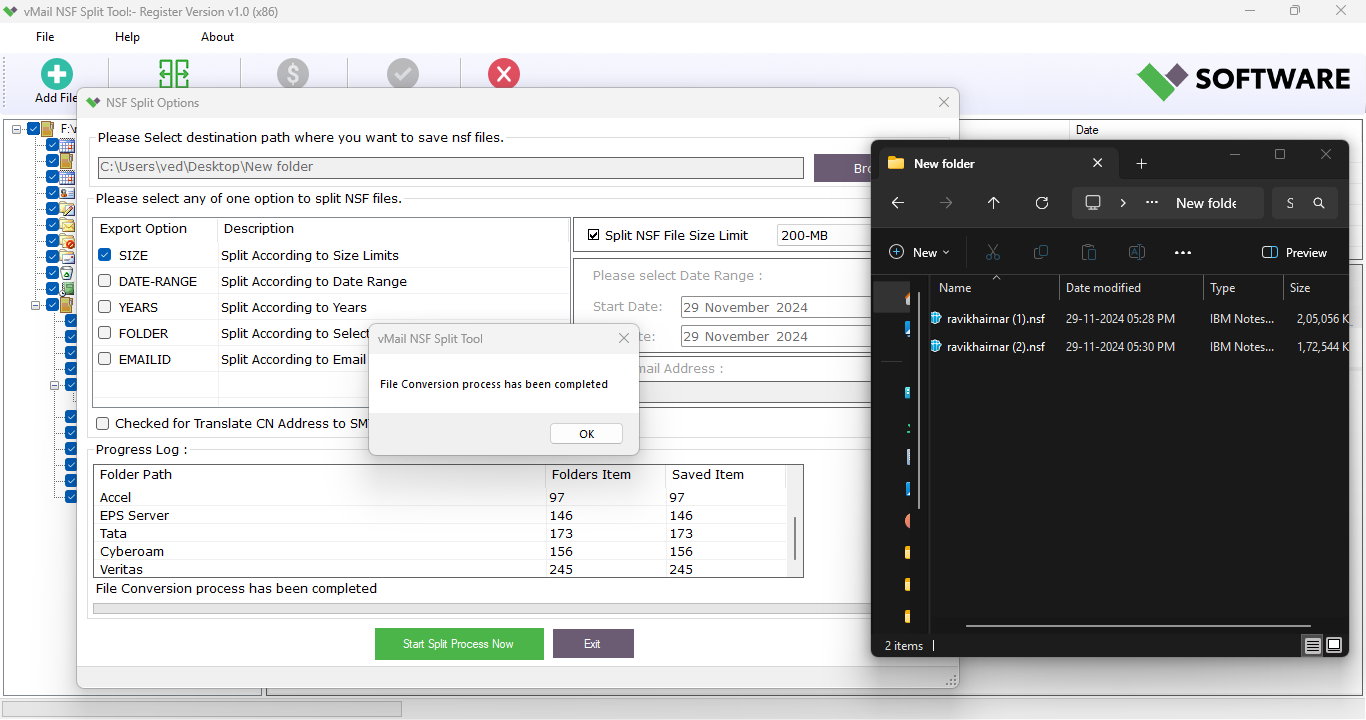
Task: Click the root F: folder icon in tree
Action: [x=47, y=129]
